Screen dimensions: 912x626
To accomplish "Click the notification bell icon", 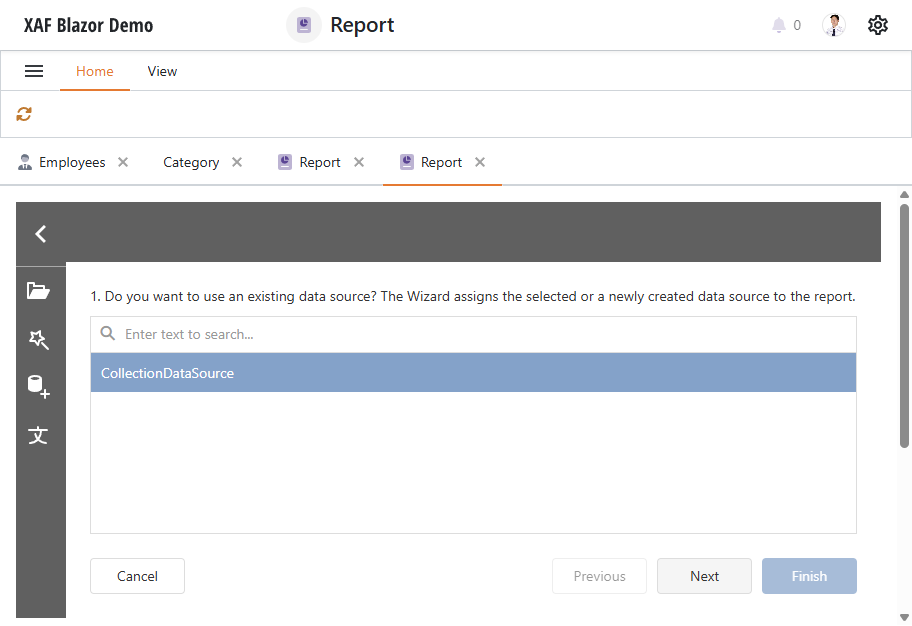I will (777, 25).
